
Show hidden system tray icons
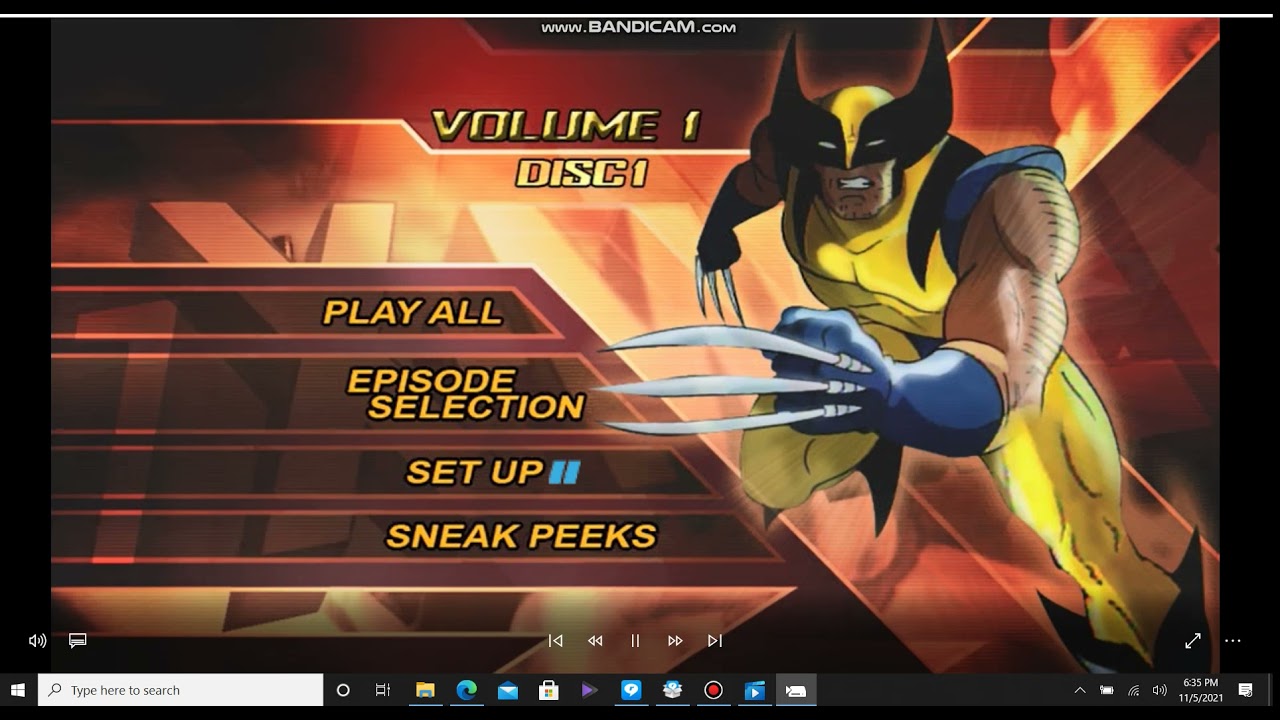pos(1080,690)
